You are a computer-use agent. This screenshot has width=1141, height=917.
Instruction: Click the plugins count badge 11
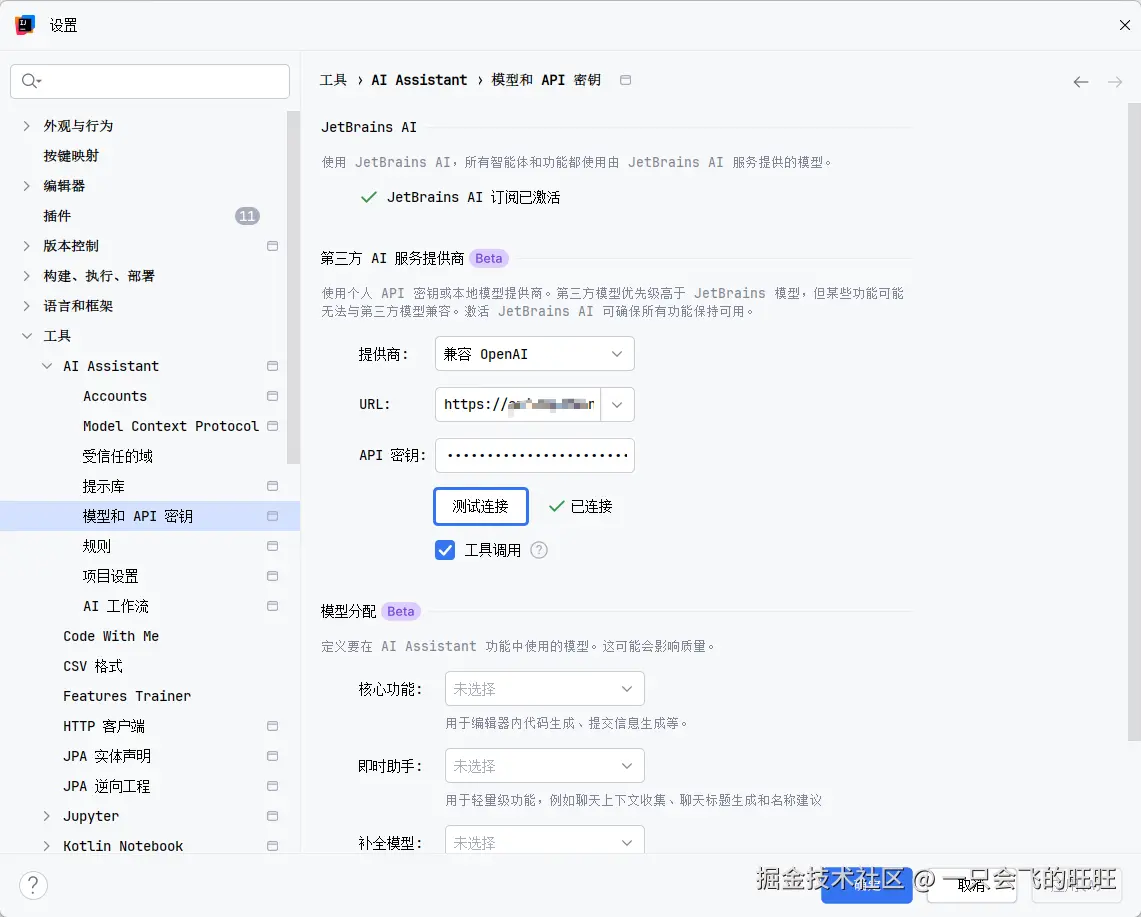[247, 216]
